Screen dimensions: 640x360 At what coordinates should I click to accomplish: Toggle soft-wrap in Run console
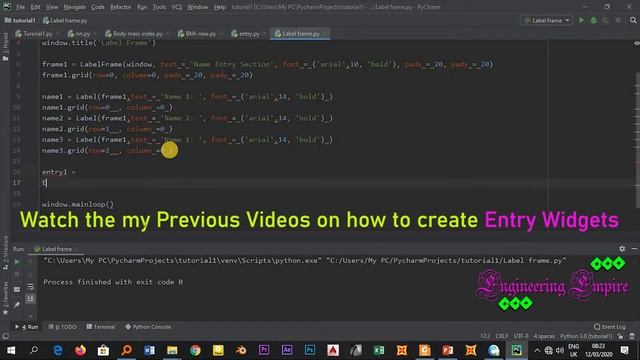click(31, 287)
